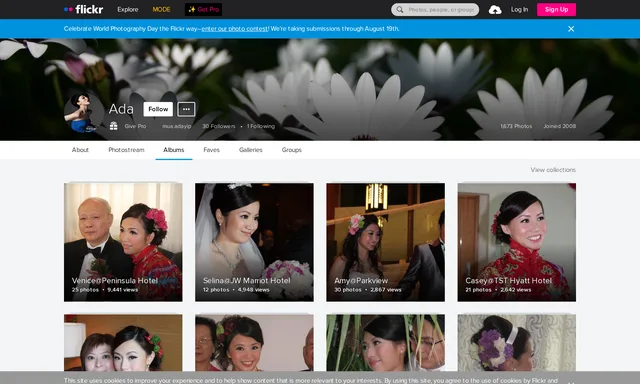
Task: Dismiss the blue photo contest banner
Action: [x=571, y=29]
